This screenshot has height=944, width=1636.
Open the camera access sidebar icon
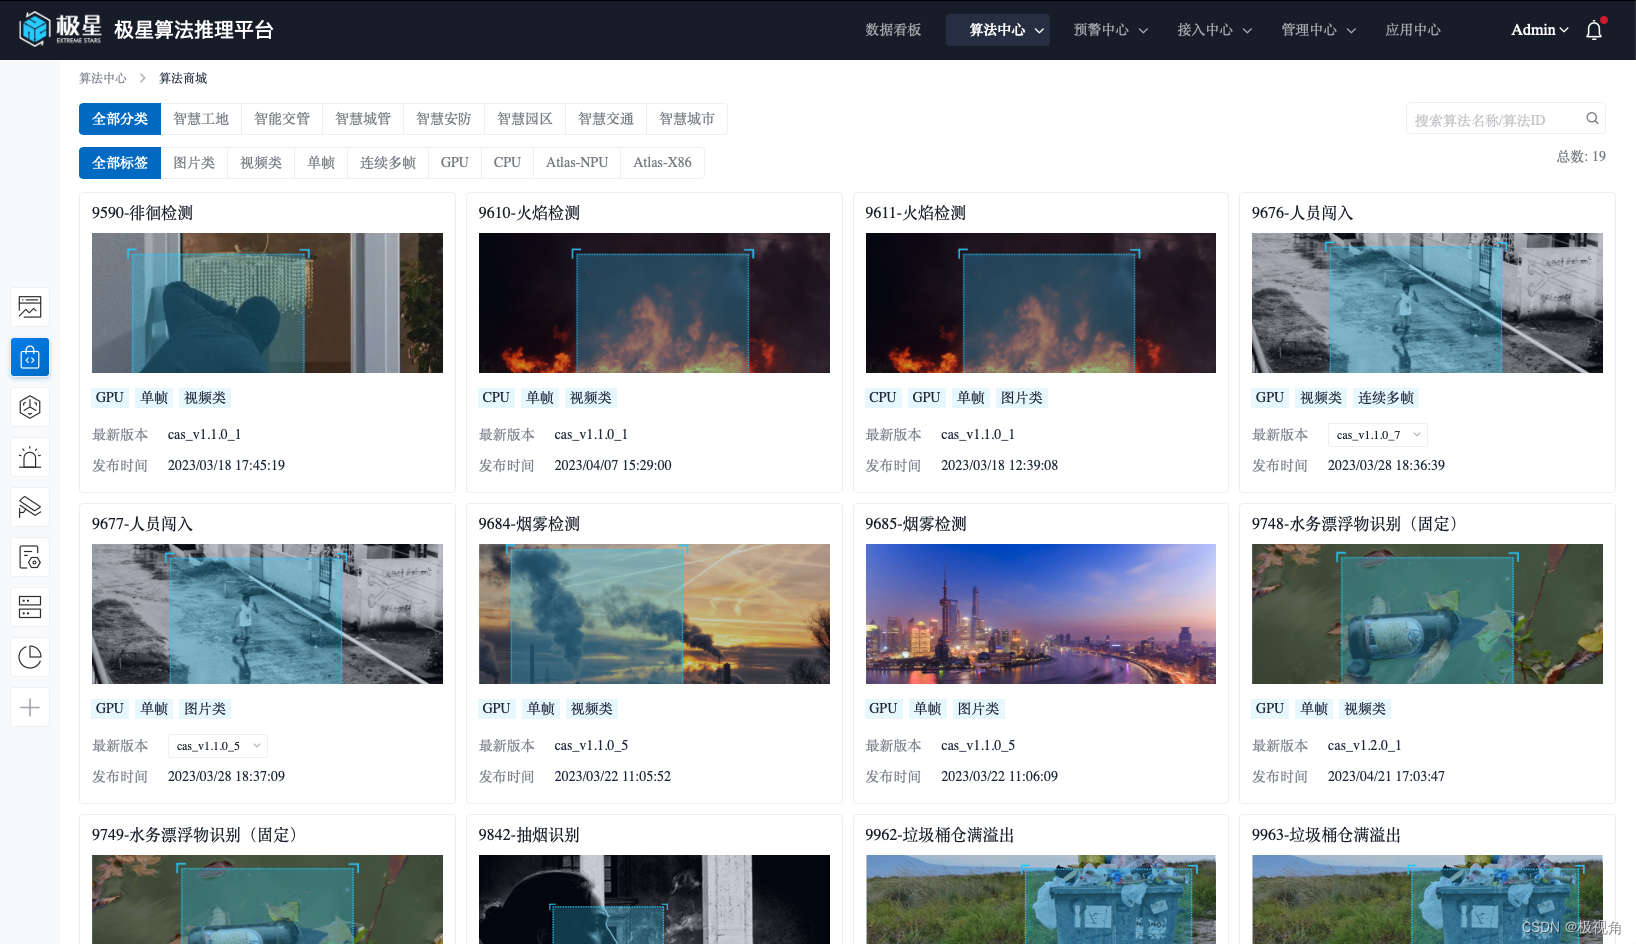(x=30, y=507)
